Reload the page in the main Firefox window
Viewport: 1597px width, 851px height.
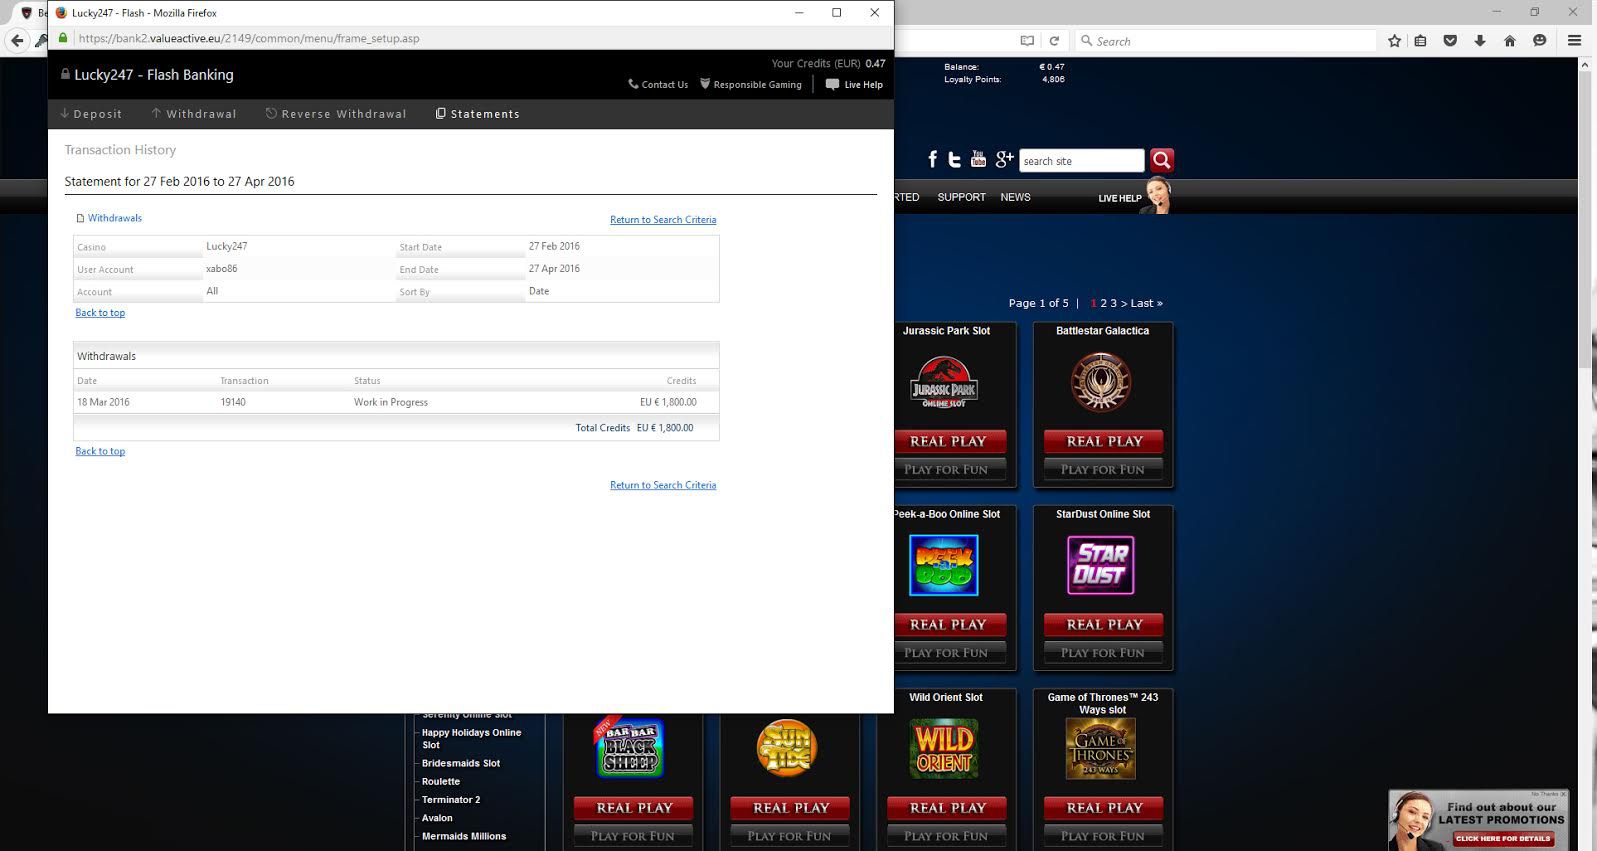[x=1054, y=41]
